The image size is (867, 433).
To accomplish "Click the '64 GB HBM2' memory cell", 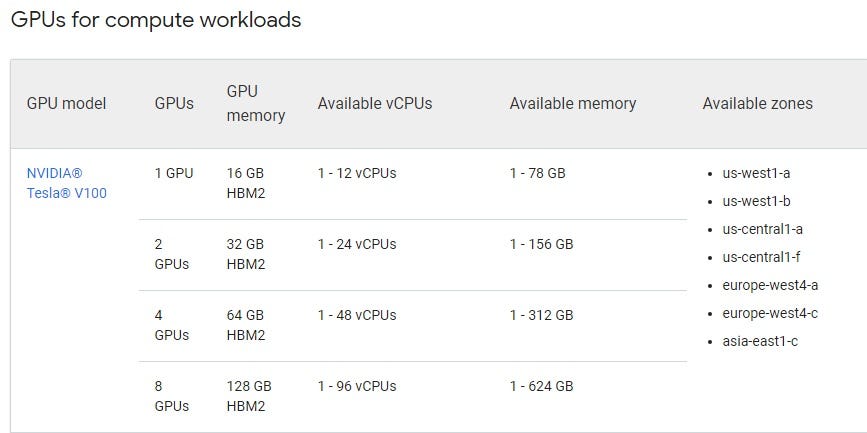I will pyautogui.click(x=246, y=325).
